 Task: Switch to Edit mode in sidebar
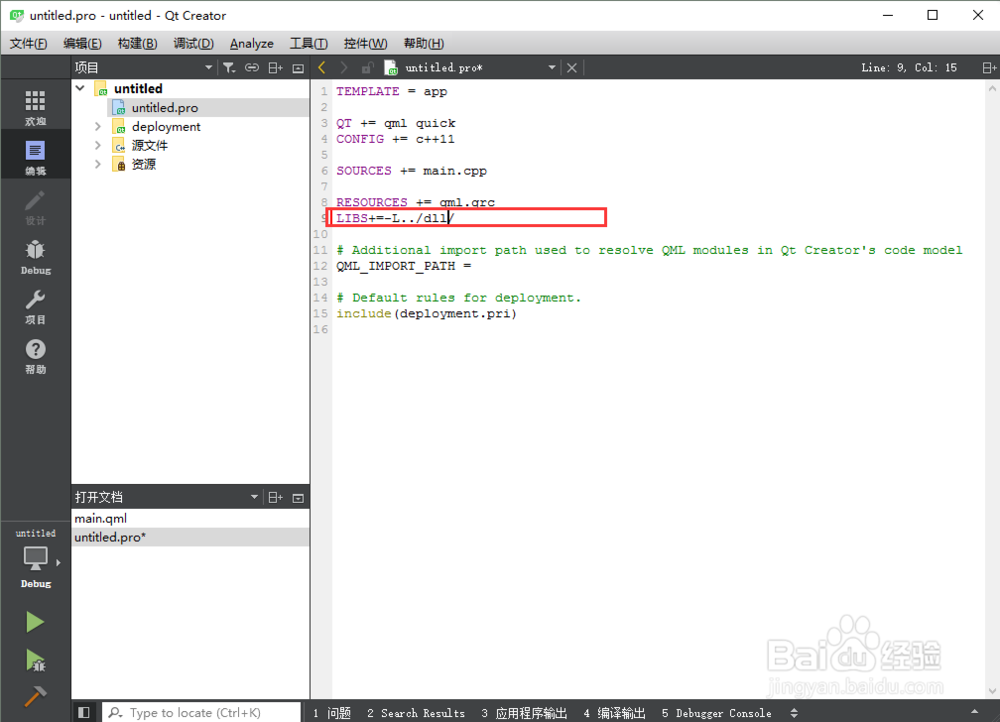[35, 156]
